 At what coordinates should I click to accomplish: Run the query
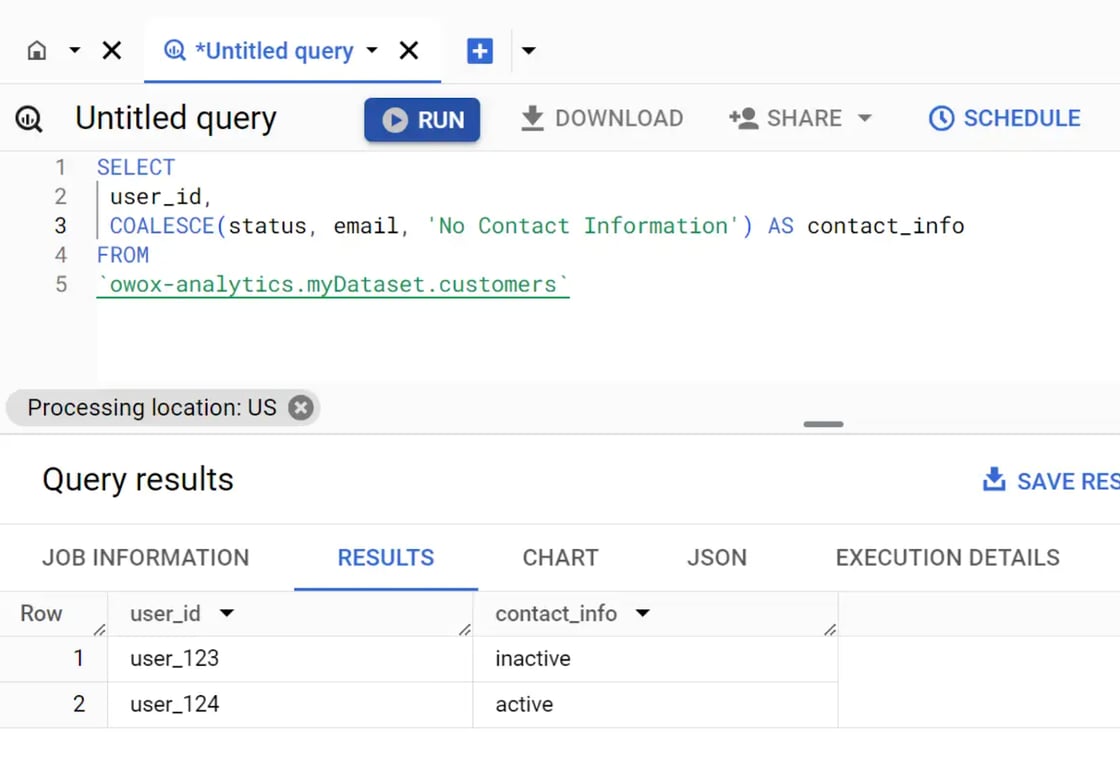pyautogui.click(x=422, y=119)
